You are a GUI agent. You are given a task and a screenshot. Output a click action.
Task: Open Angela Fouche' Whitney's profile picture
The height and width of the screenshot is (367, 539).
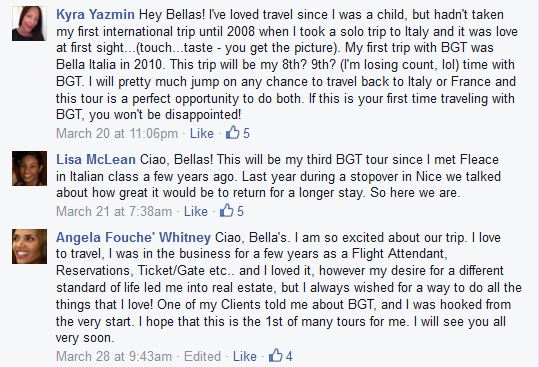(29, 246)
